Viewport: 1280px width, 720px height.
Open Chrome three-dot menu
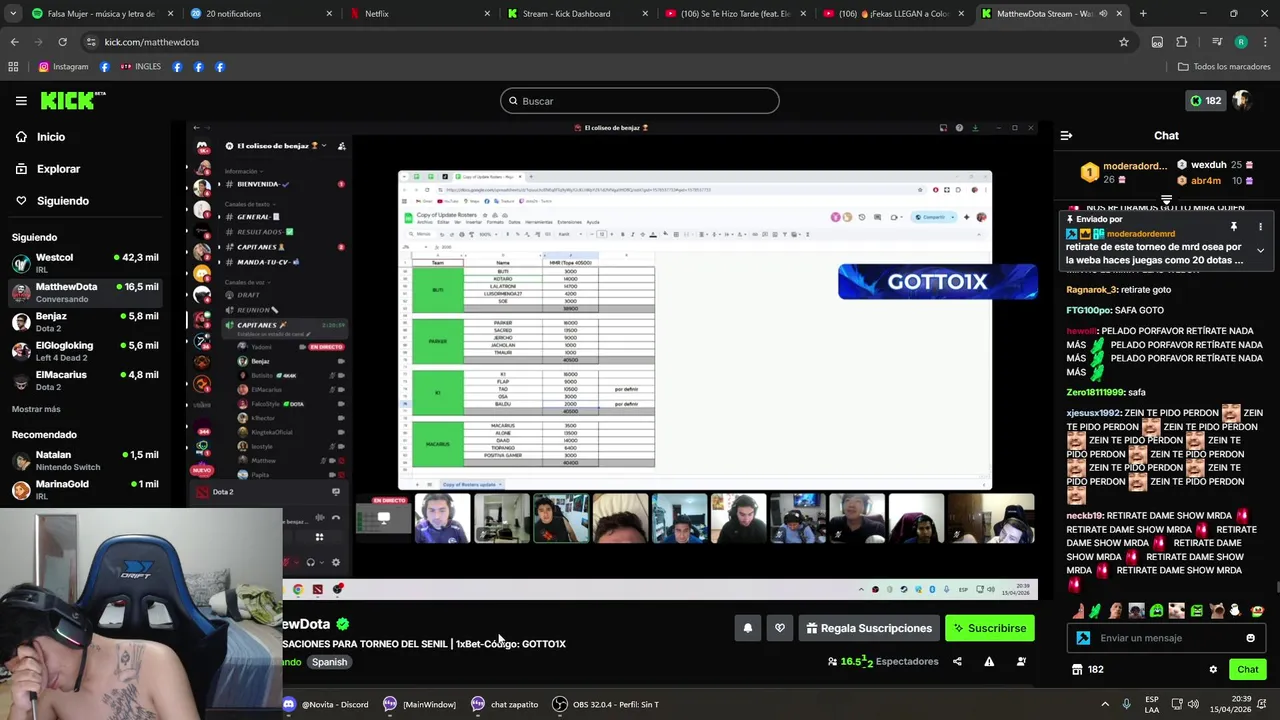point(1265,42)
